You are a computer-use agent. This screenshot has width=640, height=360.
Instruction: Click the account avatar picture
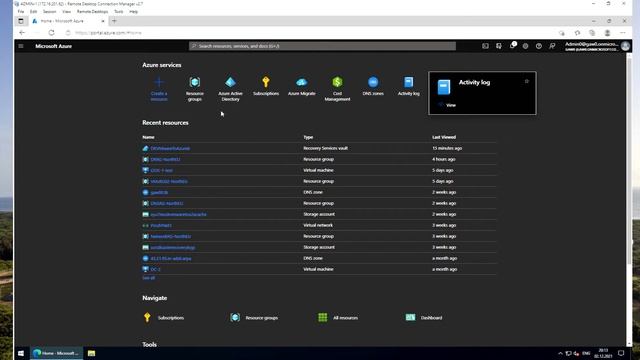coord(625,46)
